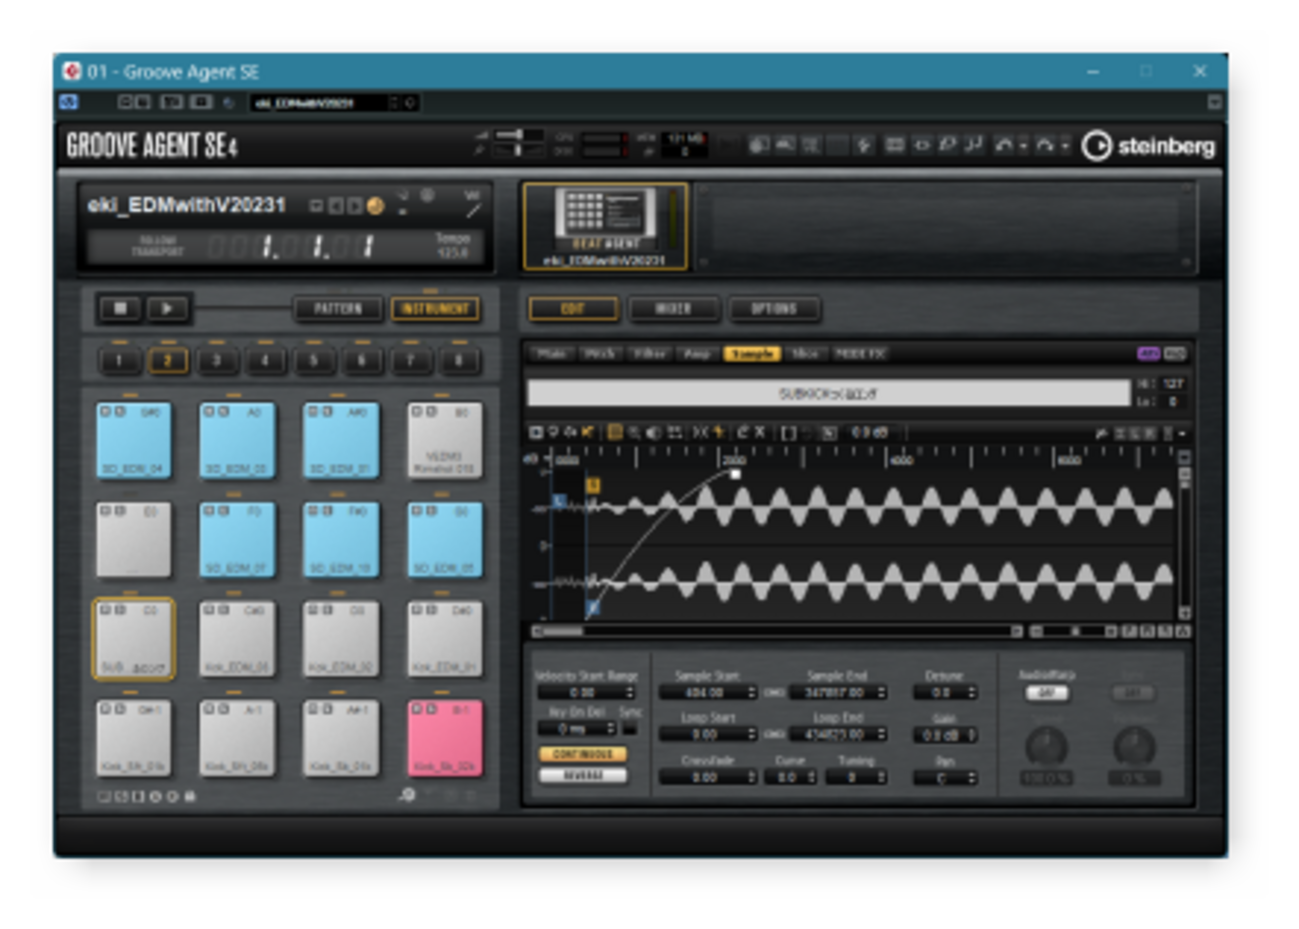The height and width of the screenshot is (929, 1299).
Task: Select pad group 1
Action: pos(119,360)
